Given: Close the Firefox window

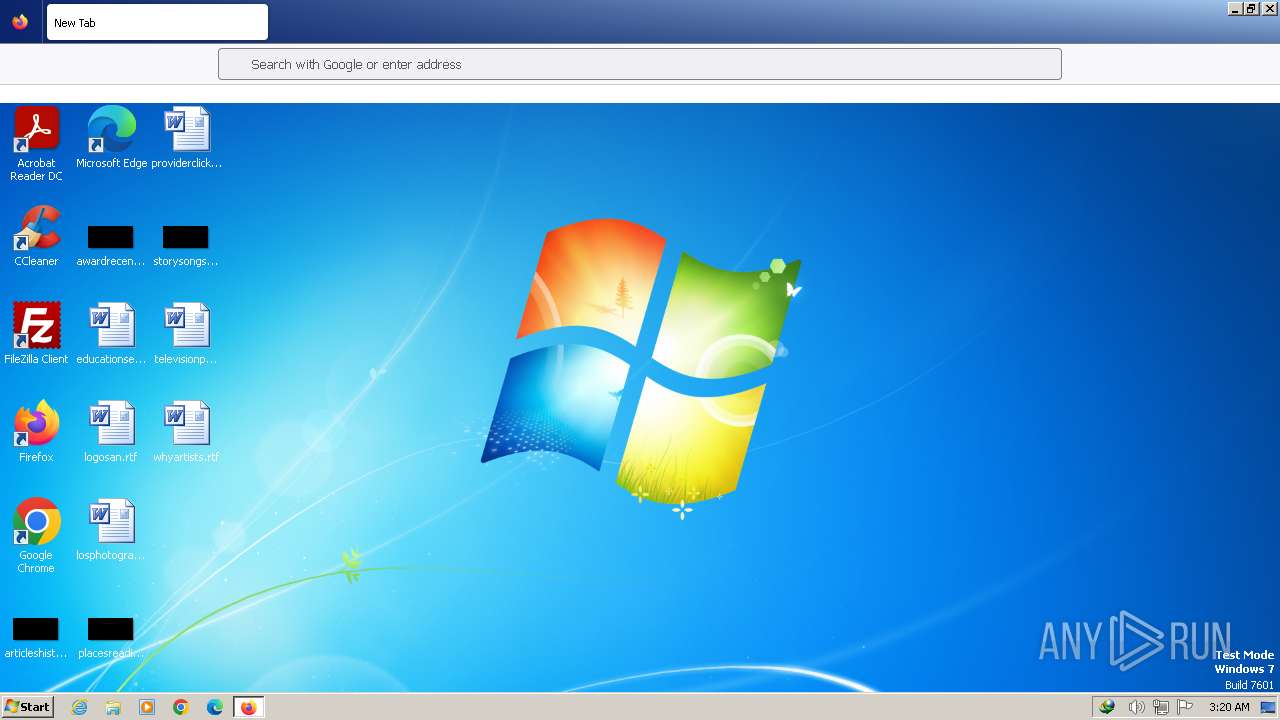Looking at the screenshot, I should click(1269, 8).
